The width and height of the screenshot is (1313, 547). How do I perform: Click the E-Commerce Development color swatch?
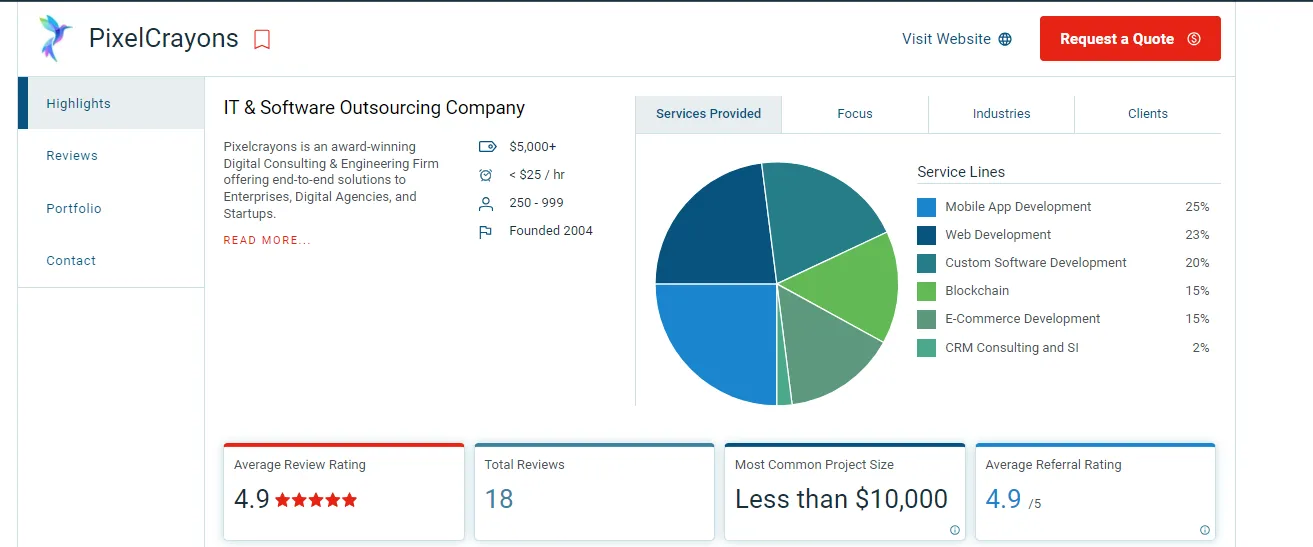927,319
